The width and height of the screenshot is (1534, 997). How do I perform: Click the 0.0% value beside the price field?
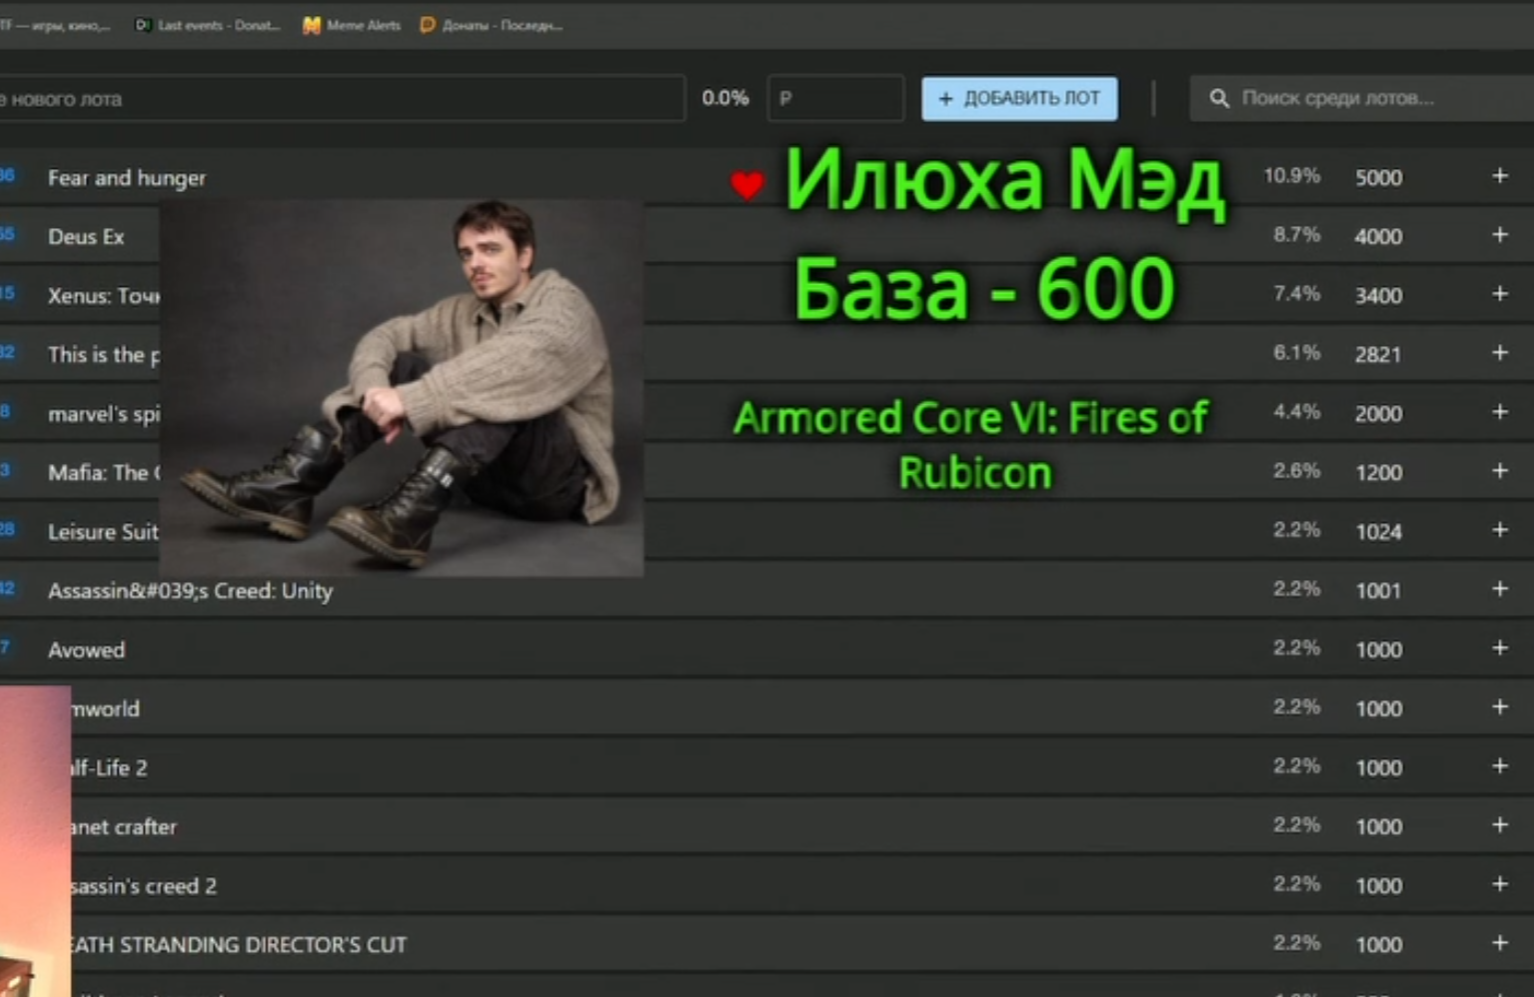point(725,98)
